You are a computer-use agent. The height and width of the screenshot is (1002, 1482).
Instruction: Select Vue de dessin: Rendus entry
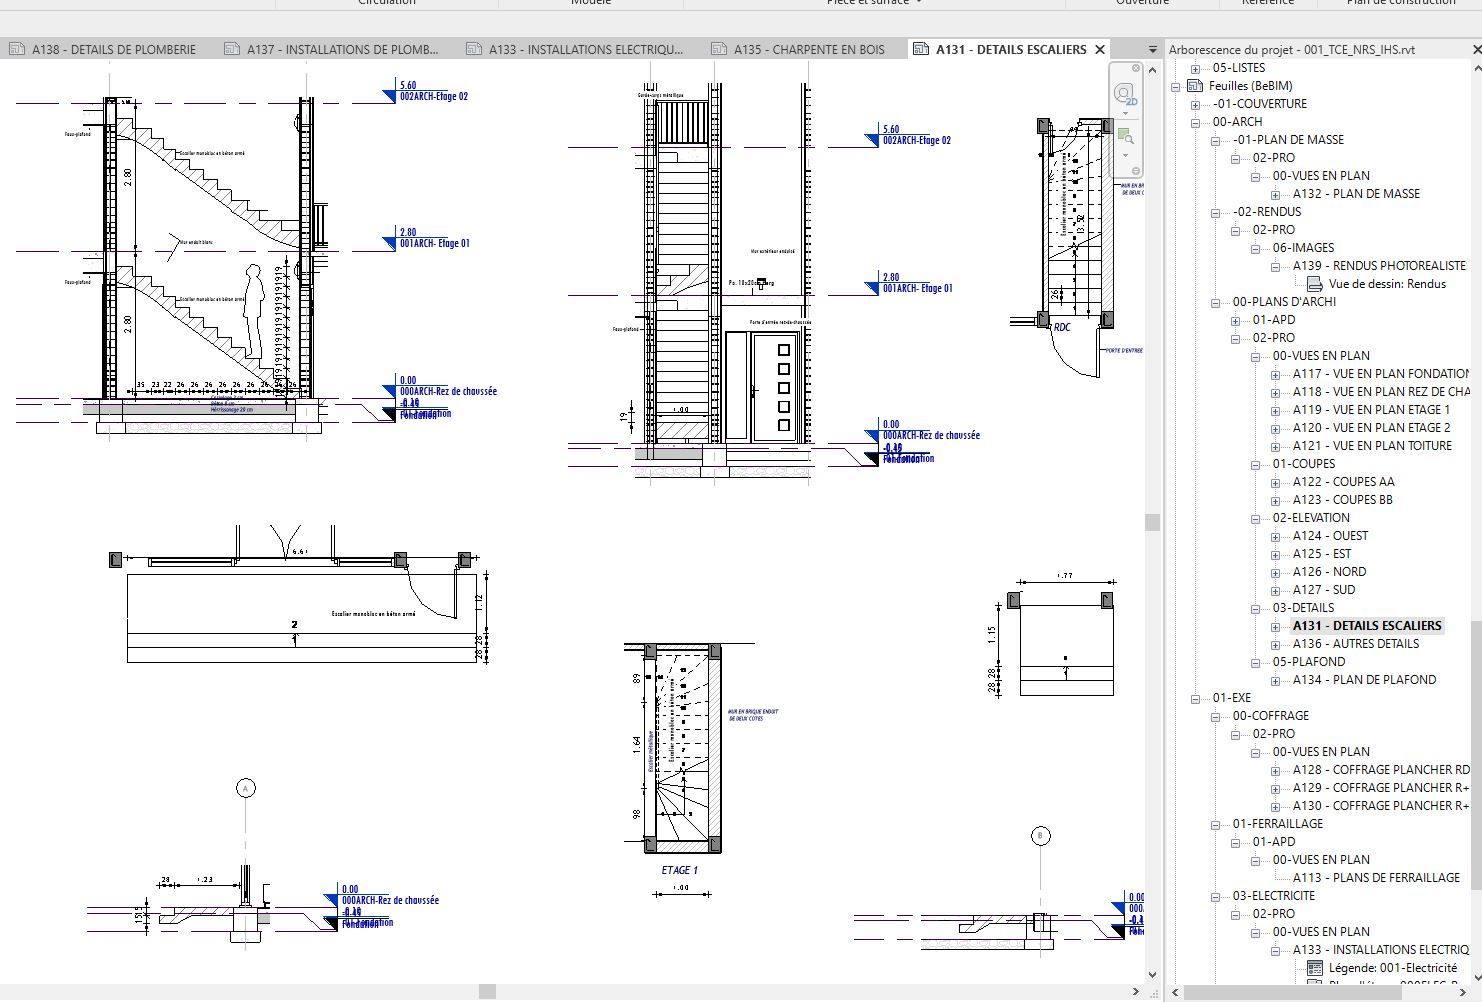tap(1387, 284)
